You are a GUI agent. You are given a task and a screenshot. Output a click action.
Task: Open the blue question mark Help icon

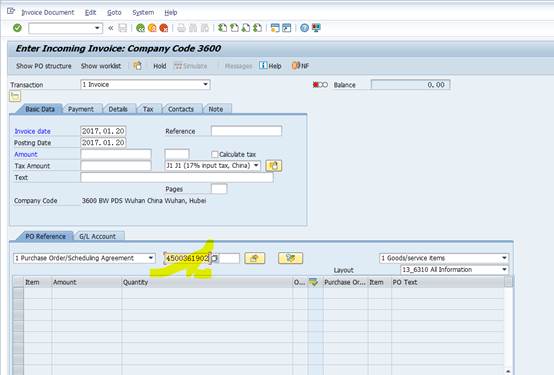coord(304,28)
